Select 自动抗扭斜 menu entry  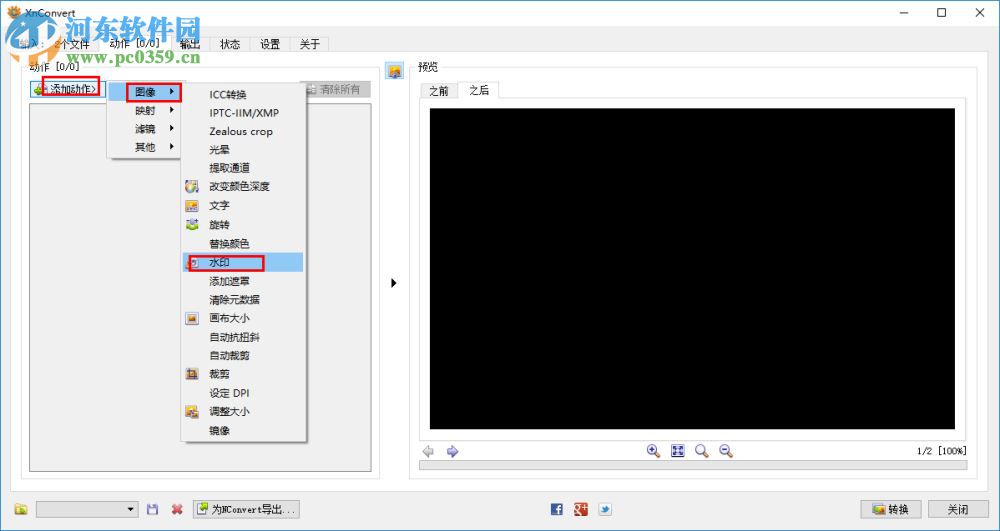tap(234, 337)
